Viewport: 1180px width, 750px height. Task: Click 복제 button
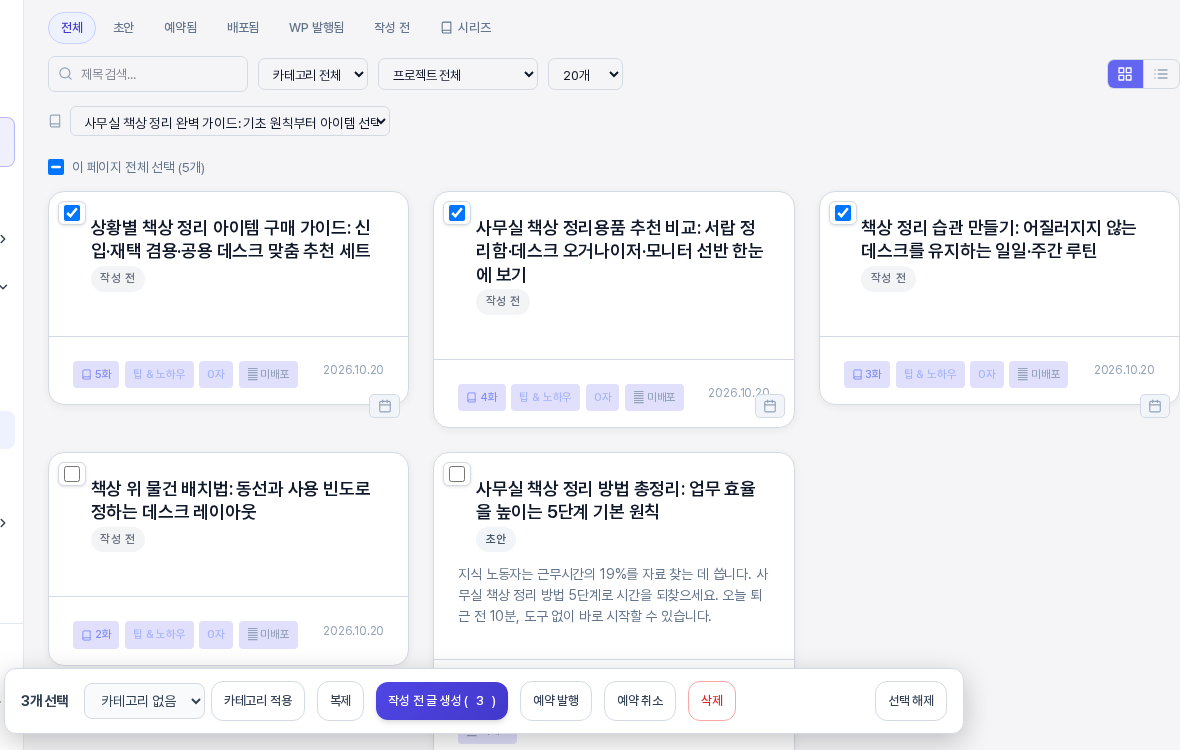(x=341, y=701)
